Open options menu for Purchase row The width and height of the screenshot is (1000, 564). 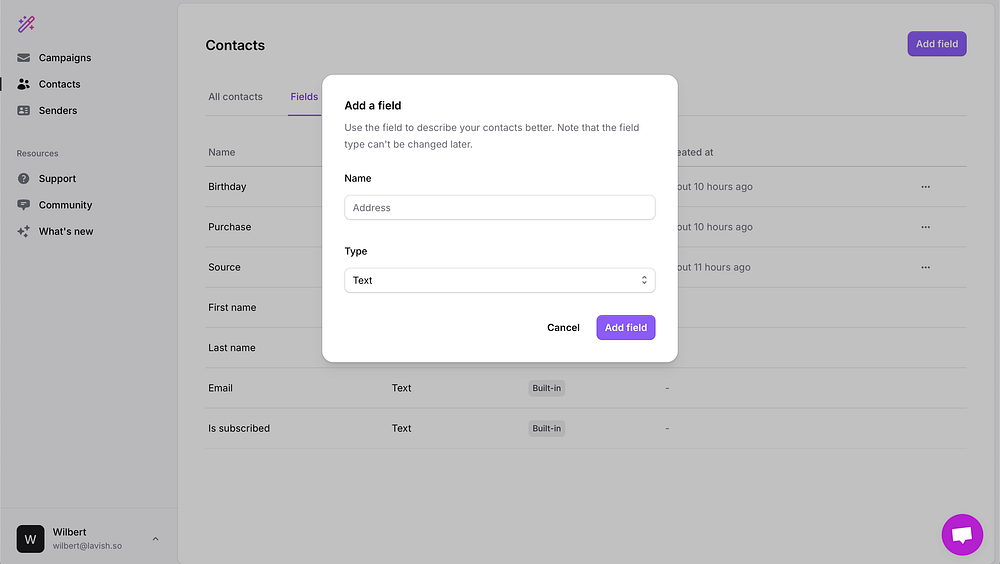(925, 227)
